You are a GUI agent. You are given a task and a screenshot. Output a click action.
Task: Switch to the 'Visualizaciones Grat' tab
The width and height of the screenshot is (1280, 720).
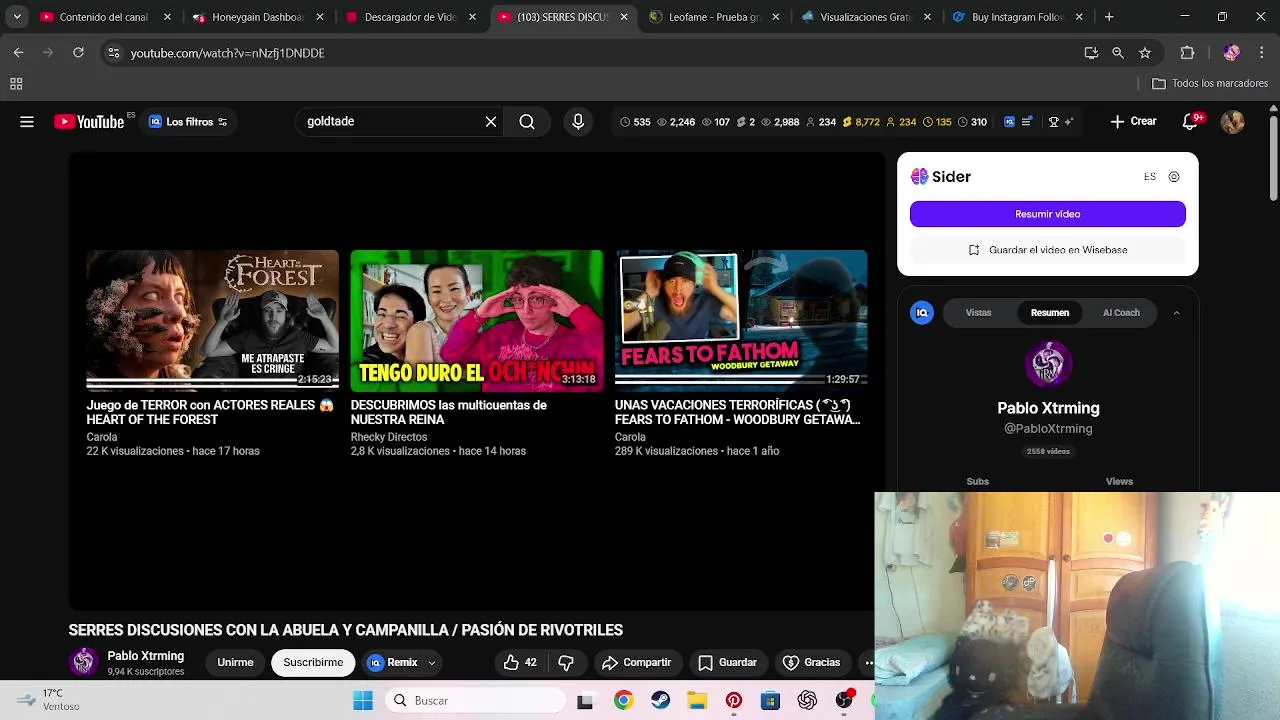[x=867, y=17]
